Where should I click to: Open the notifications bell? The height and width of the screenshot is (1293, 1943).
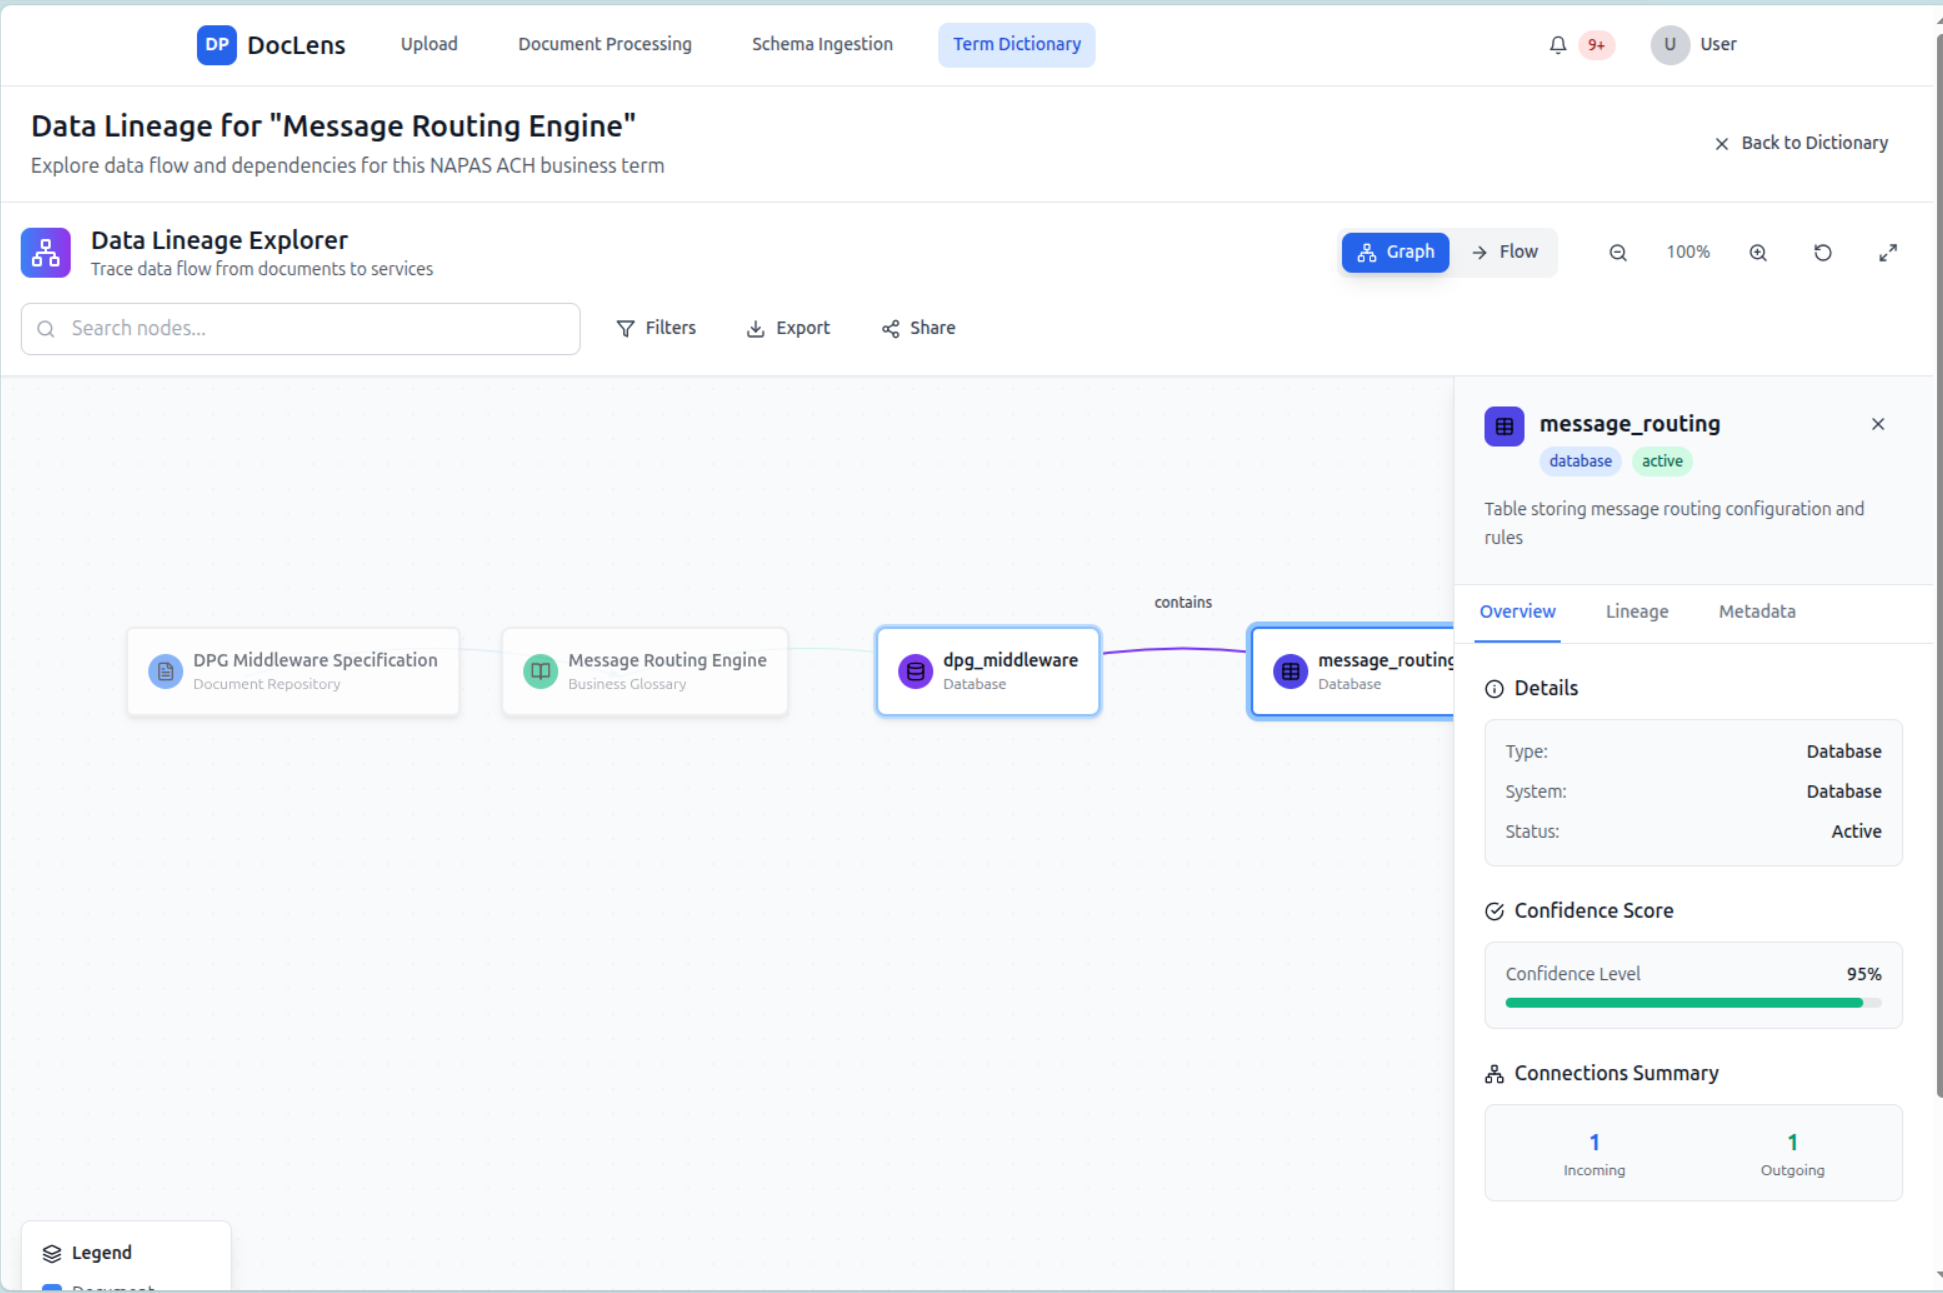pyautogui.click(x=1557, y=45)
